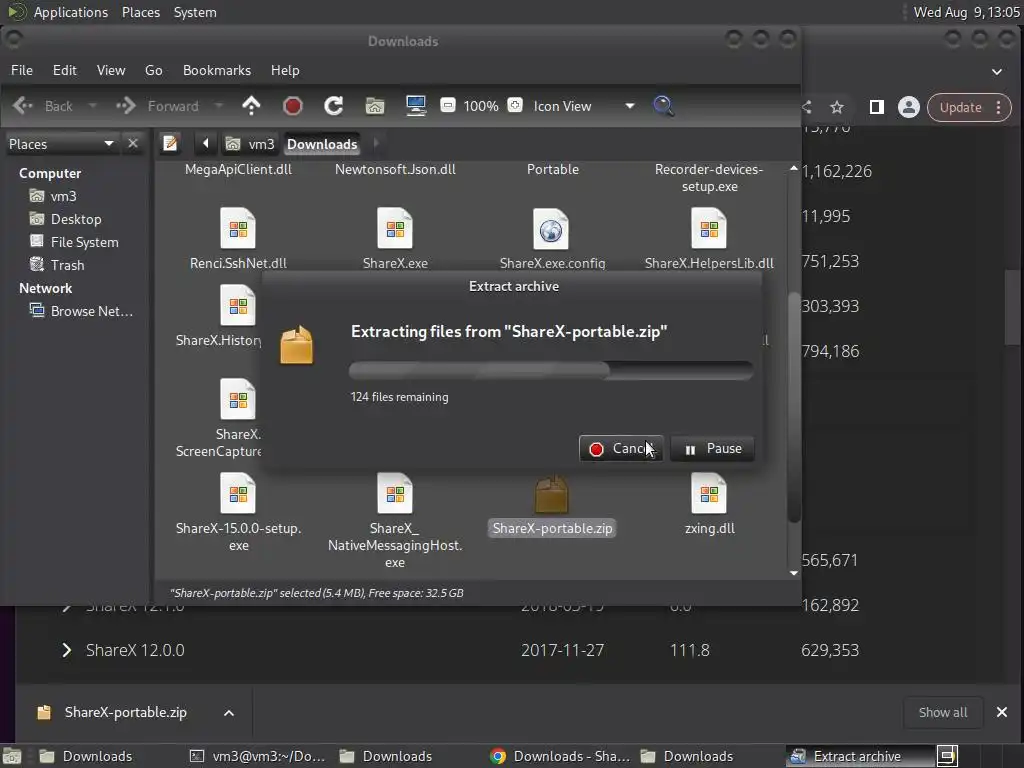This screenshot has width=1024, height=768.
Task: Click vm3 path bar button
Action: pos(250,144)
